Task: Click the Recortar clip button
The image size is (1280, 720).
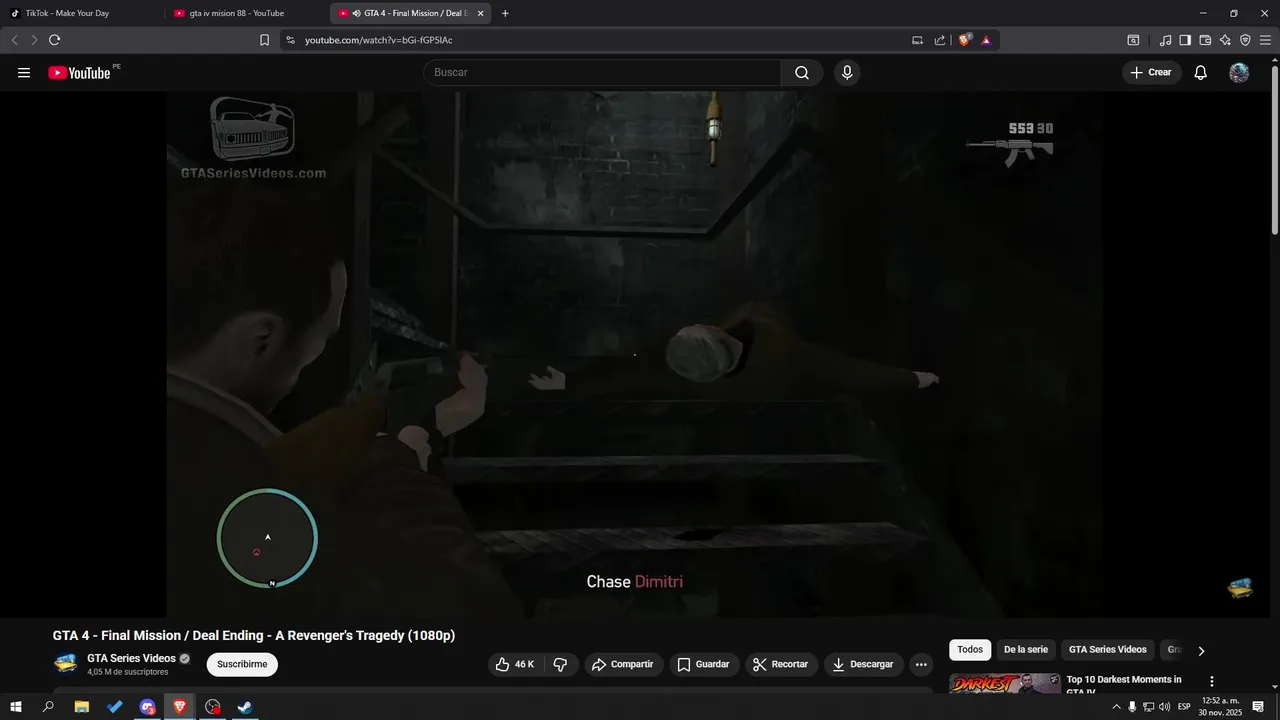Action: click(x=781, y=665)
